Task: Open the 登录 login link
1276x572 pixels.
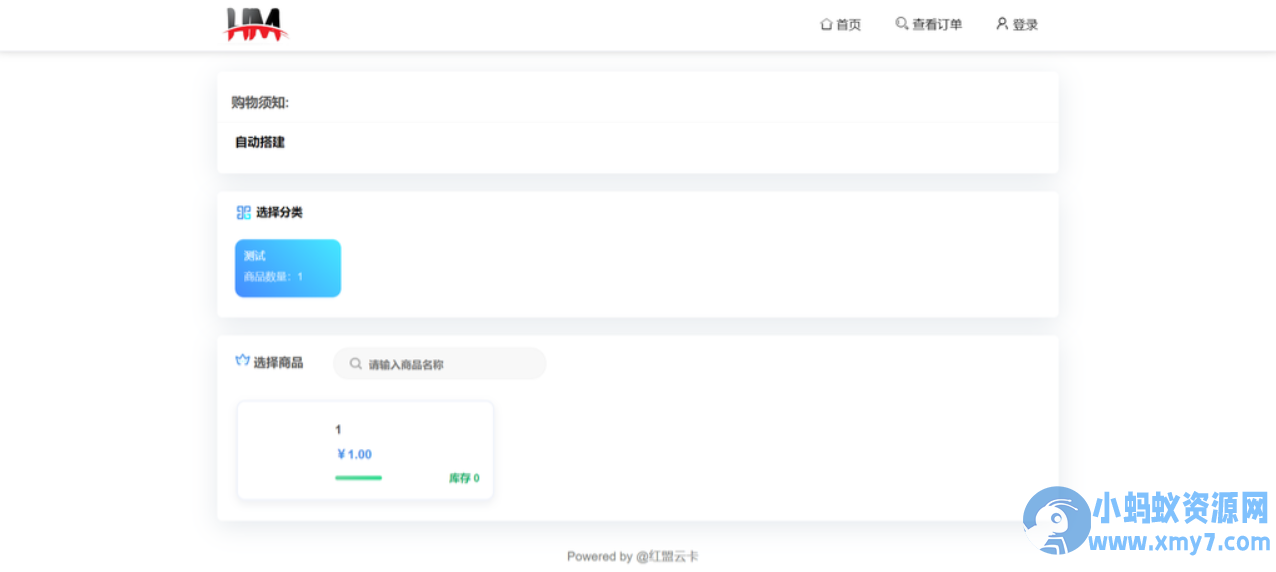Action: pos(1017,24)
